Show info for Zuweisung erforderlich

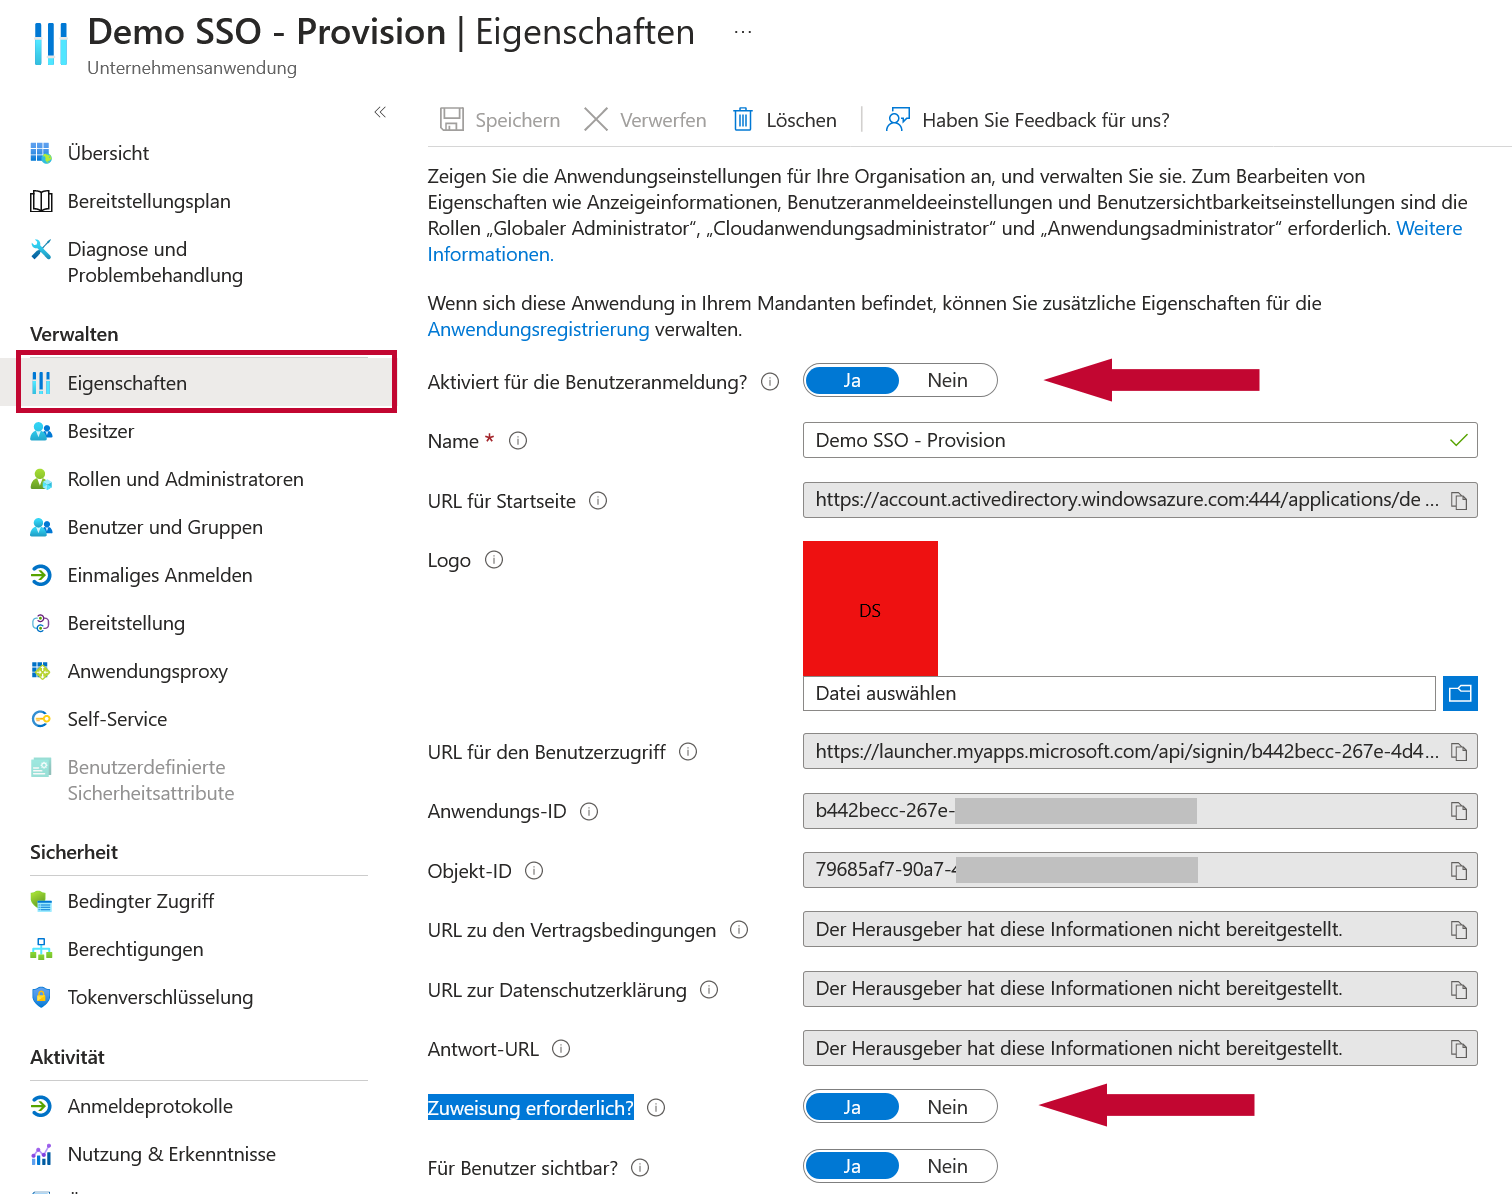tap(656, 1107)
